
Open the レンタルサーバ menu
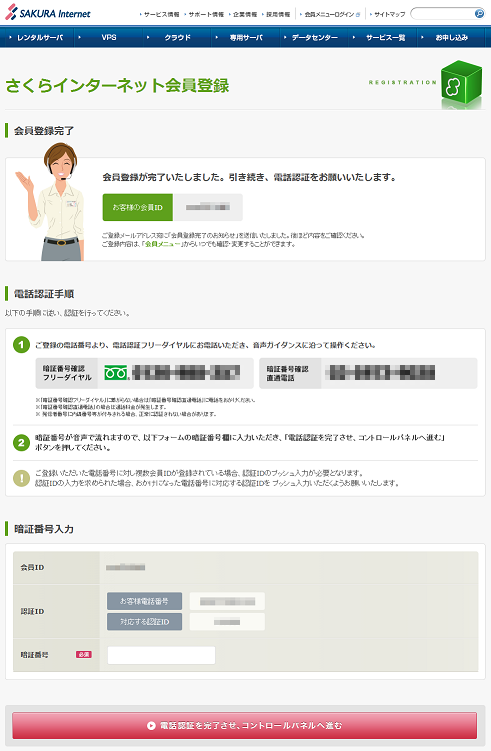click(x=37, y=37)
